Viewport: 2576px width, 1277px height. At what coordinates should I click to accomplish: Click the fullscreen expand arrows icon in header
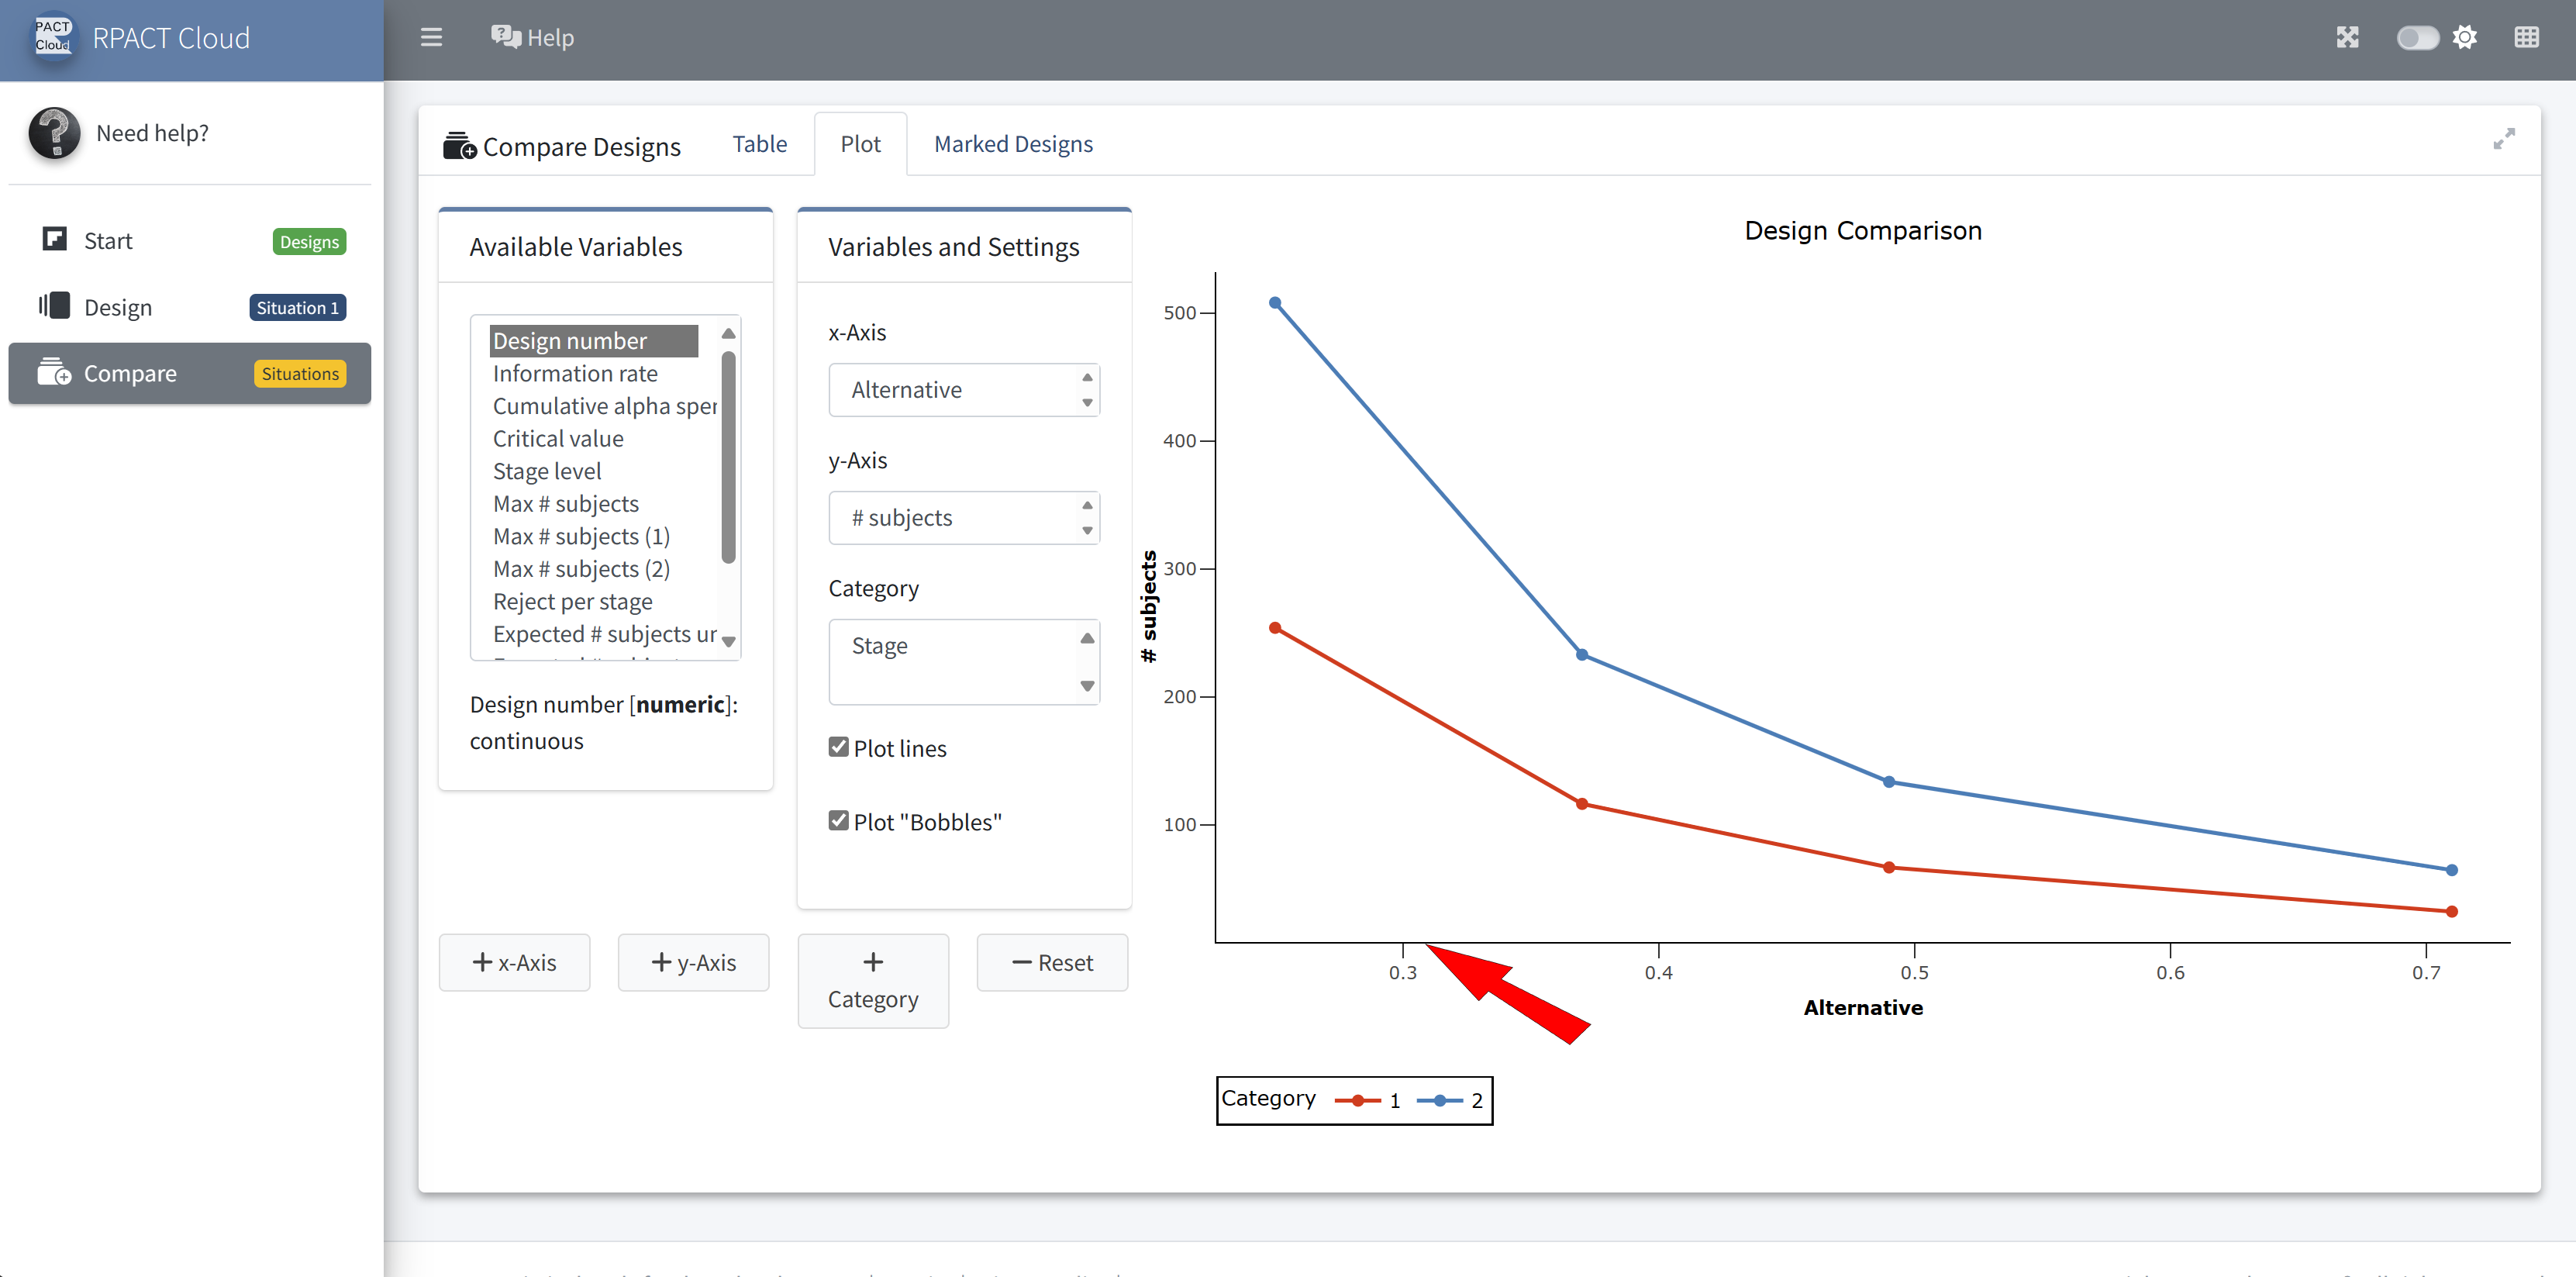pyautogui.click(x=2347, y=38)
